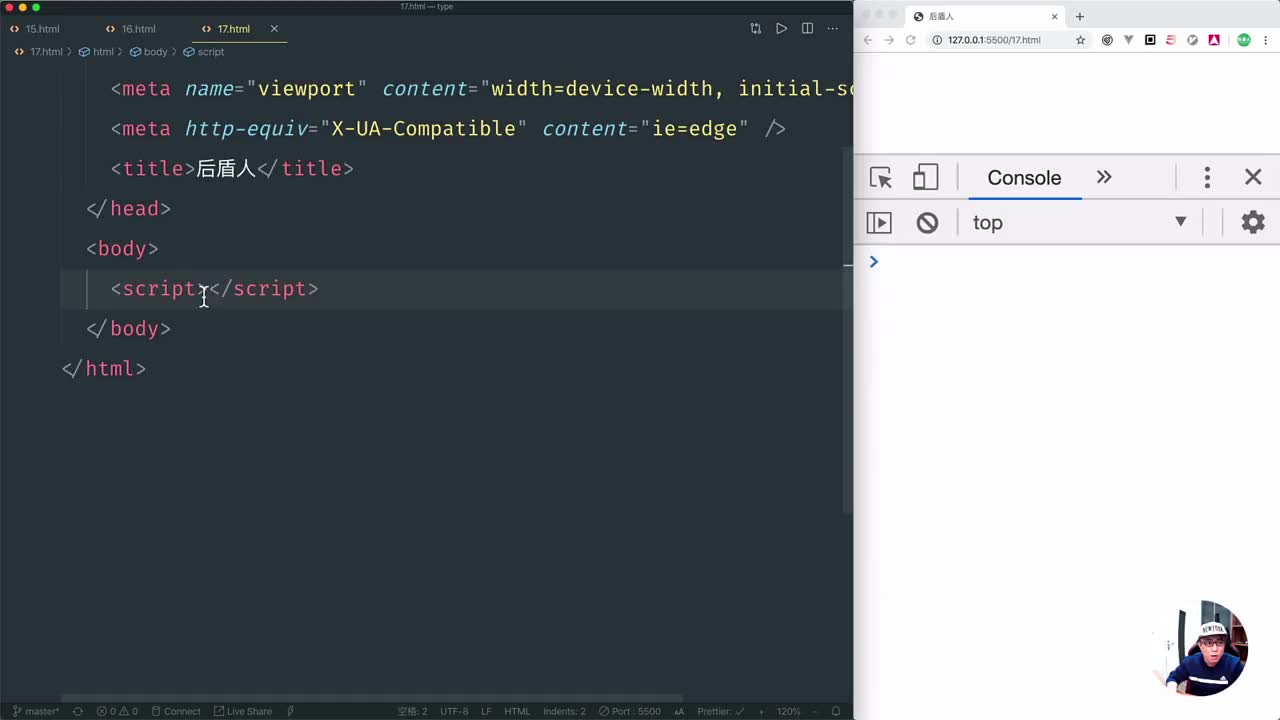Go forward in the Chrome browser
This screenshot has height=720, width=1280.
889,40
